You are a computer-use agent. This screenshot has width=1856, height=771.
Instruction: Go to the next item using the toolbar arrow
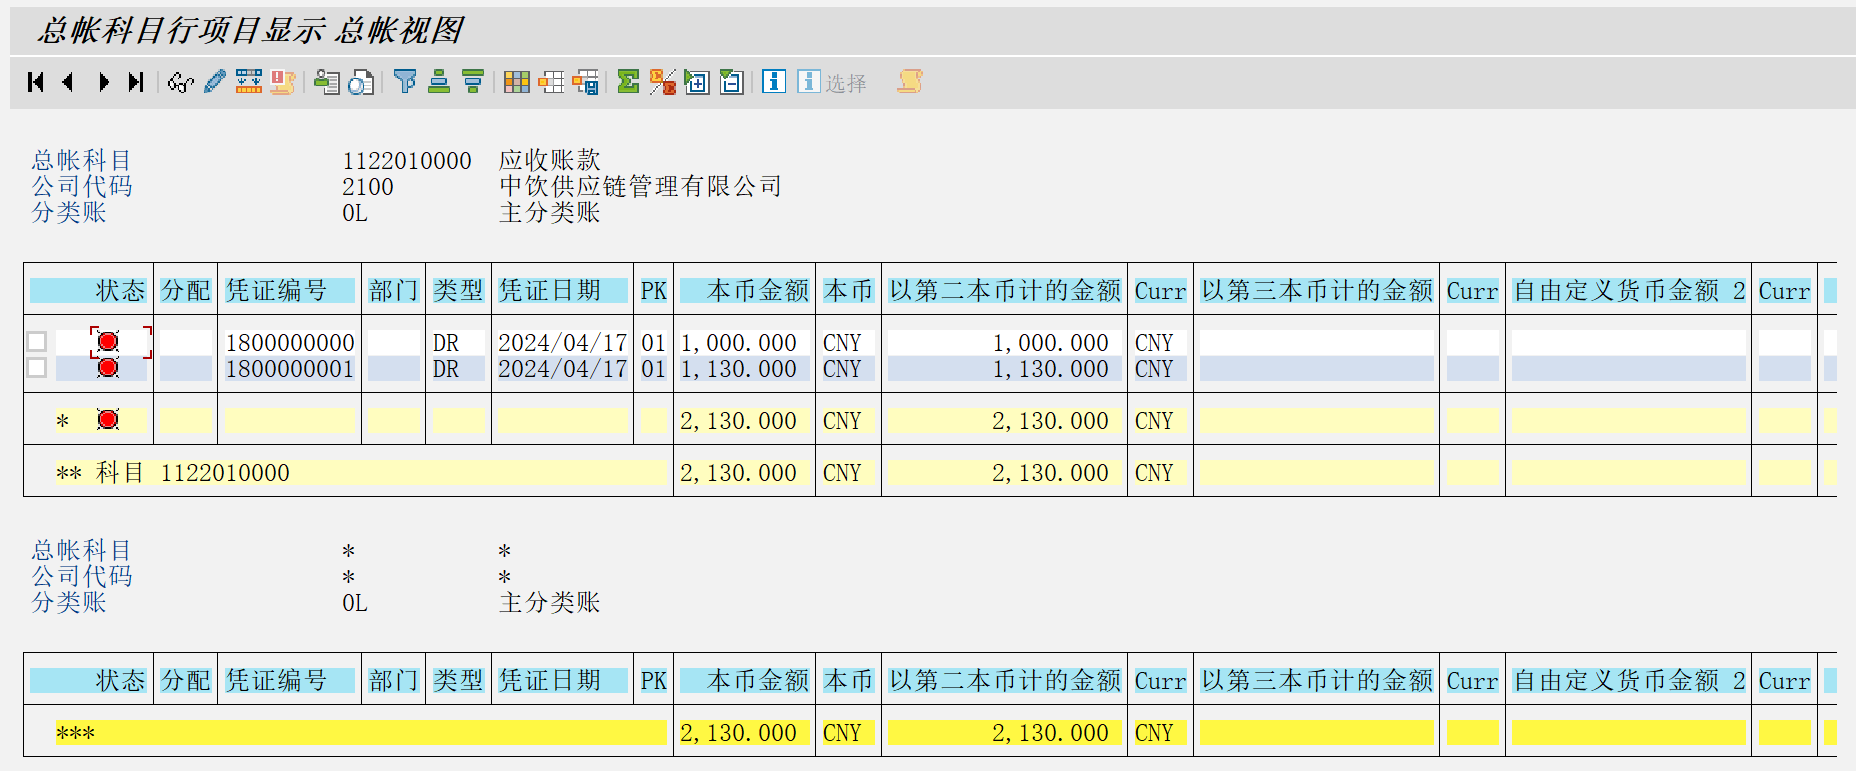click(x=103, y=82)
